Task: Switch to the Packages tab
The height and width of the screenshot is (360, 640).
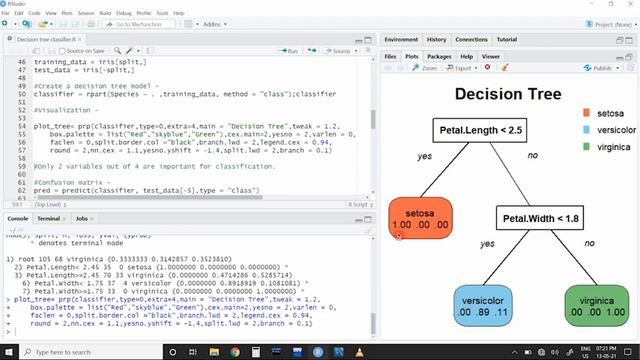Action: point(439,57)
